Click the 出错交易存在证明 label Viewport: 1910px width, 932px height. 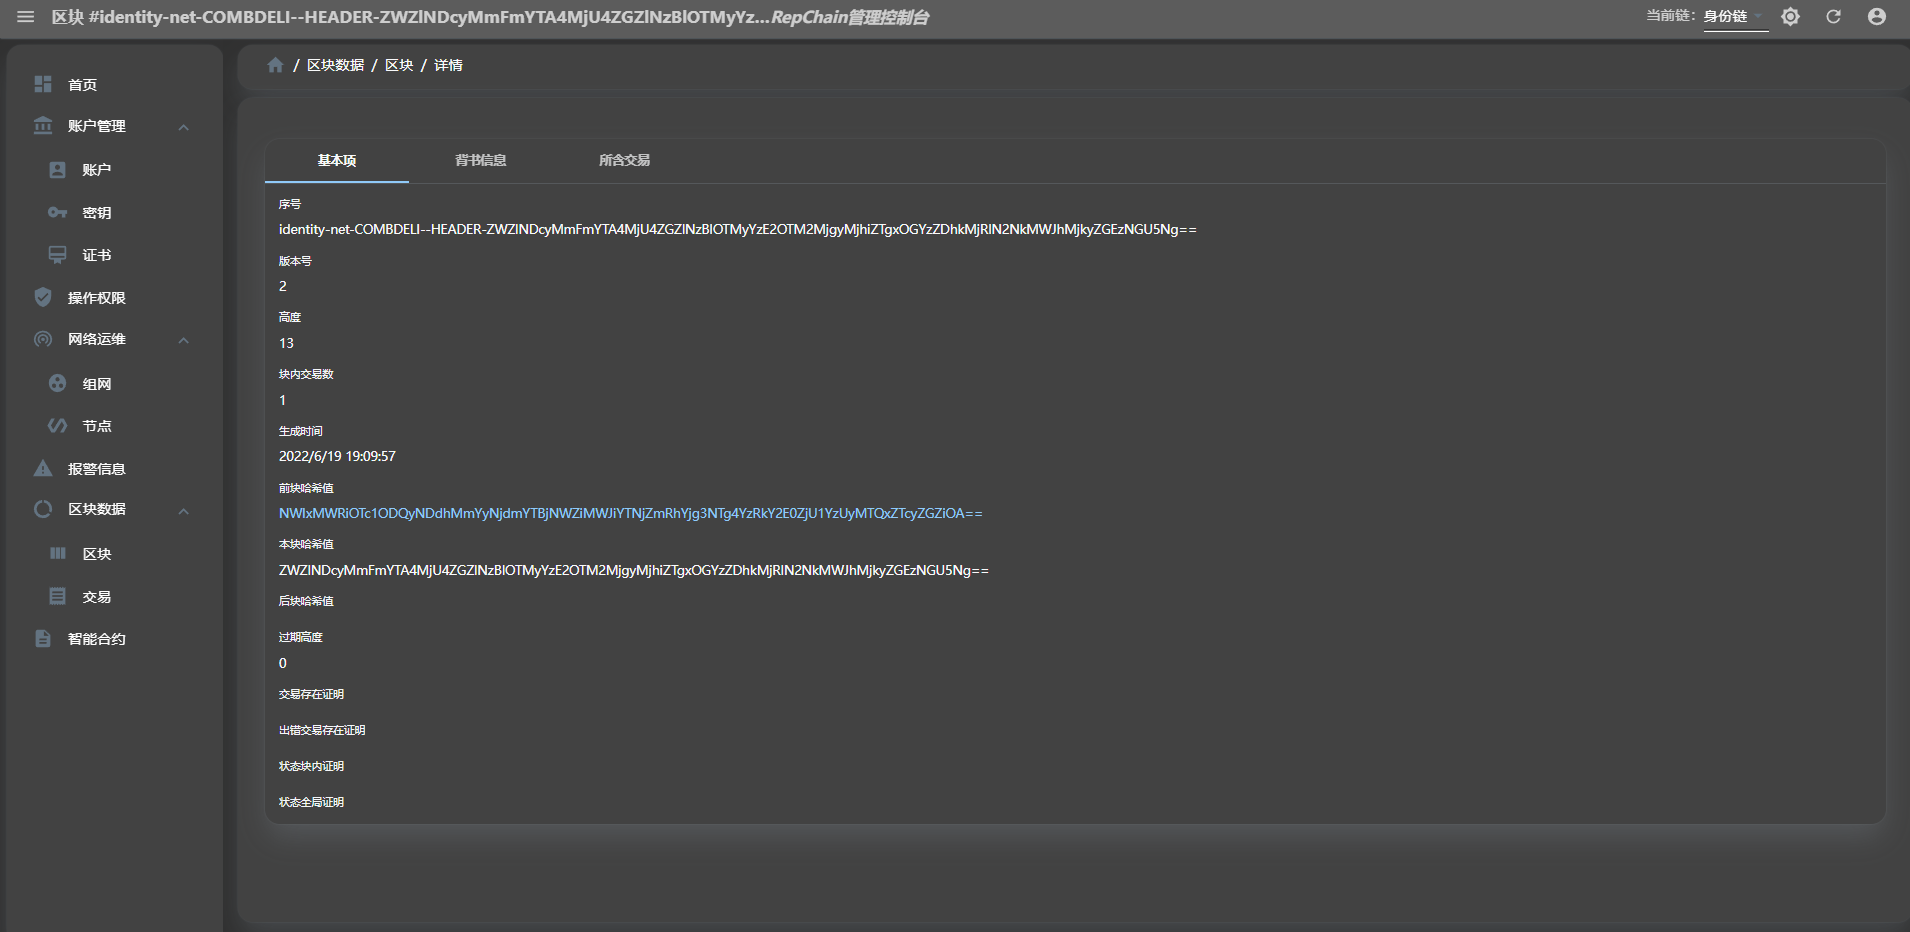pyautogui.click(x=322, y=730)
